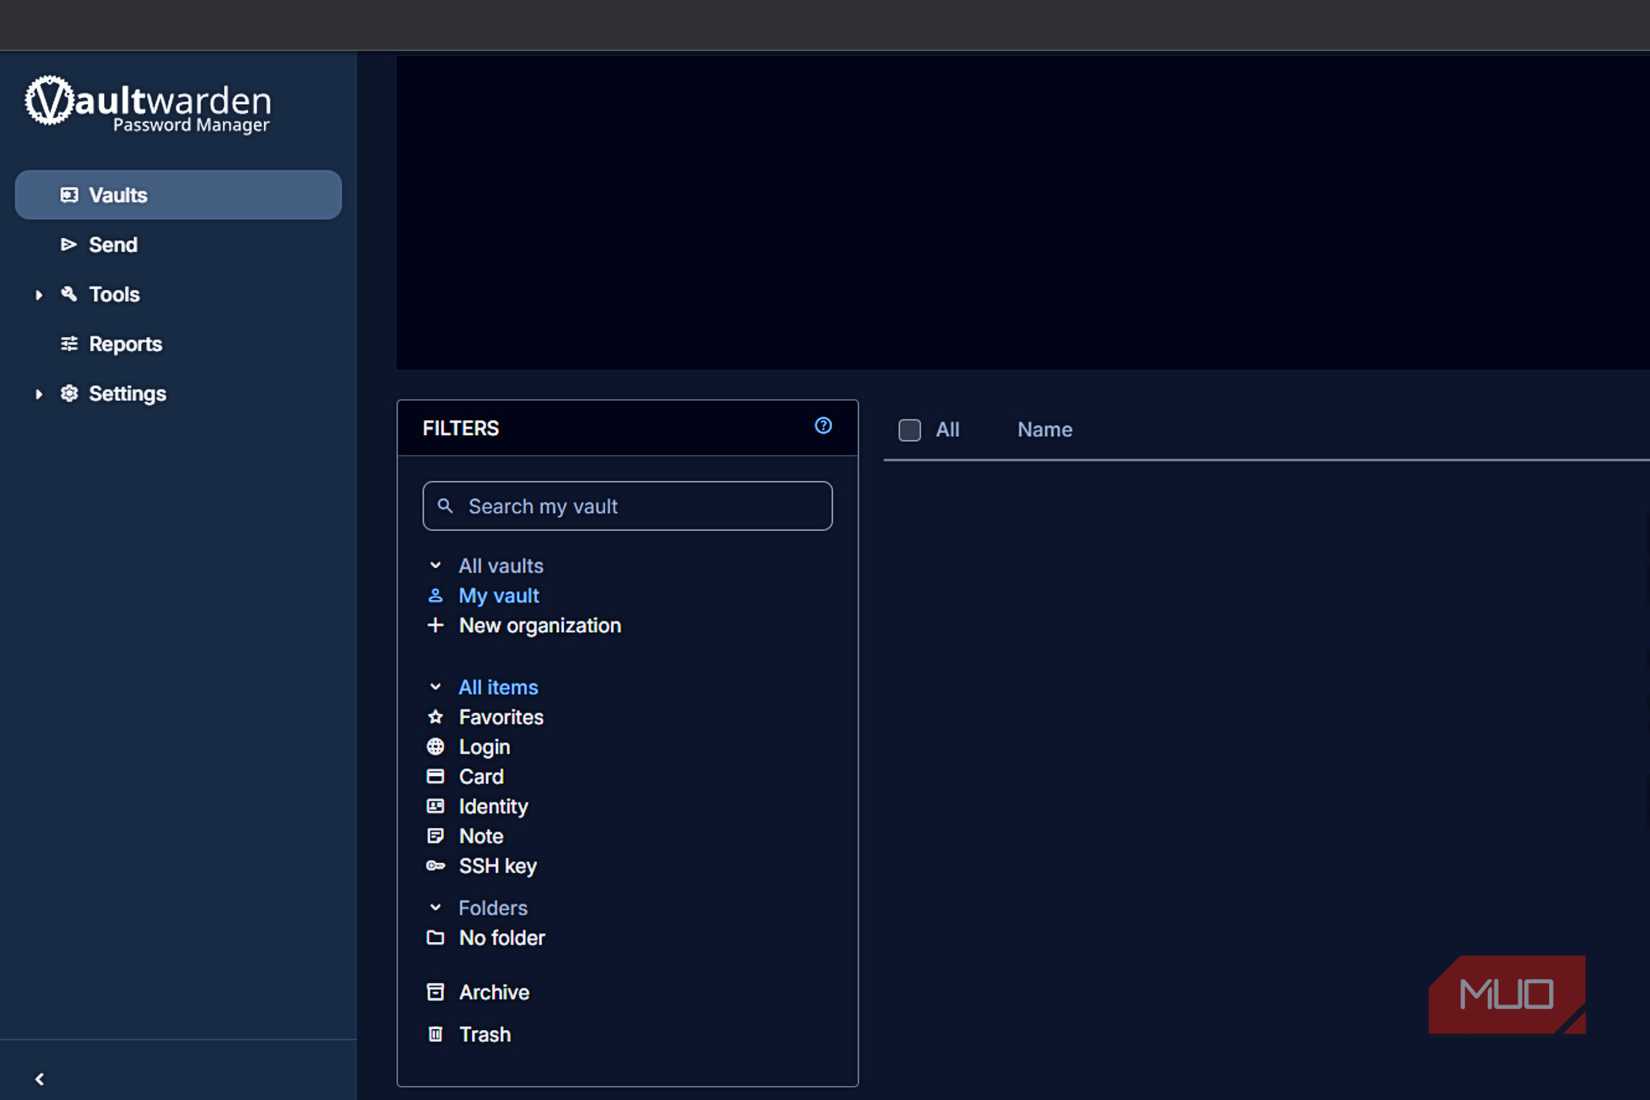Image resolution: width=1650 pixels, height=1100 pixels.
Task: Open the Filters help question icon
Action: [x=823, y=426]
